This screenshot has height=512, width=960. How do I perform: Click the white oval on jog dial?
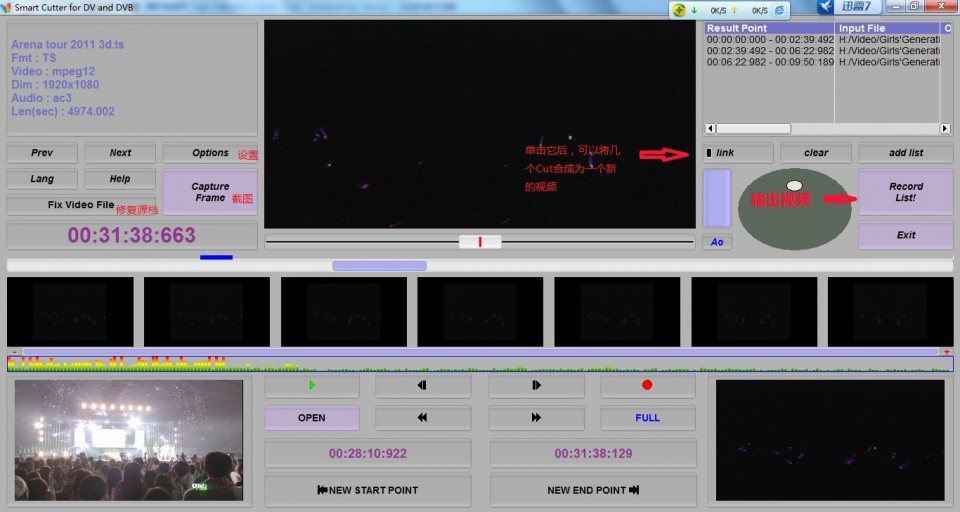[794, 186]
